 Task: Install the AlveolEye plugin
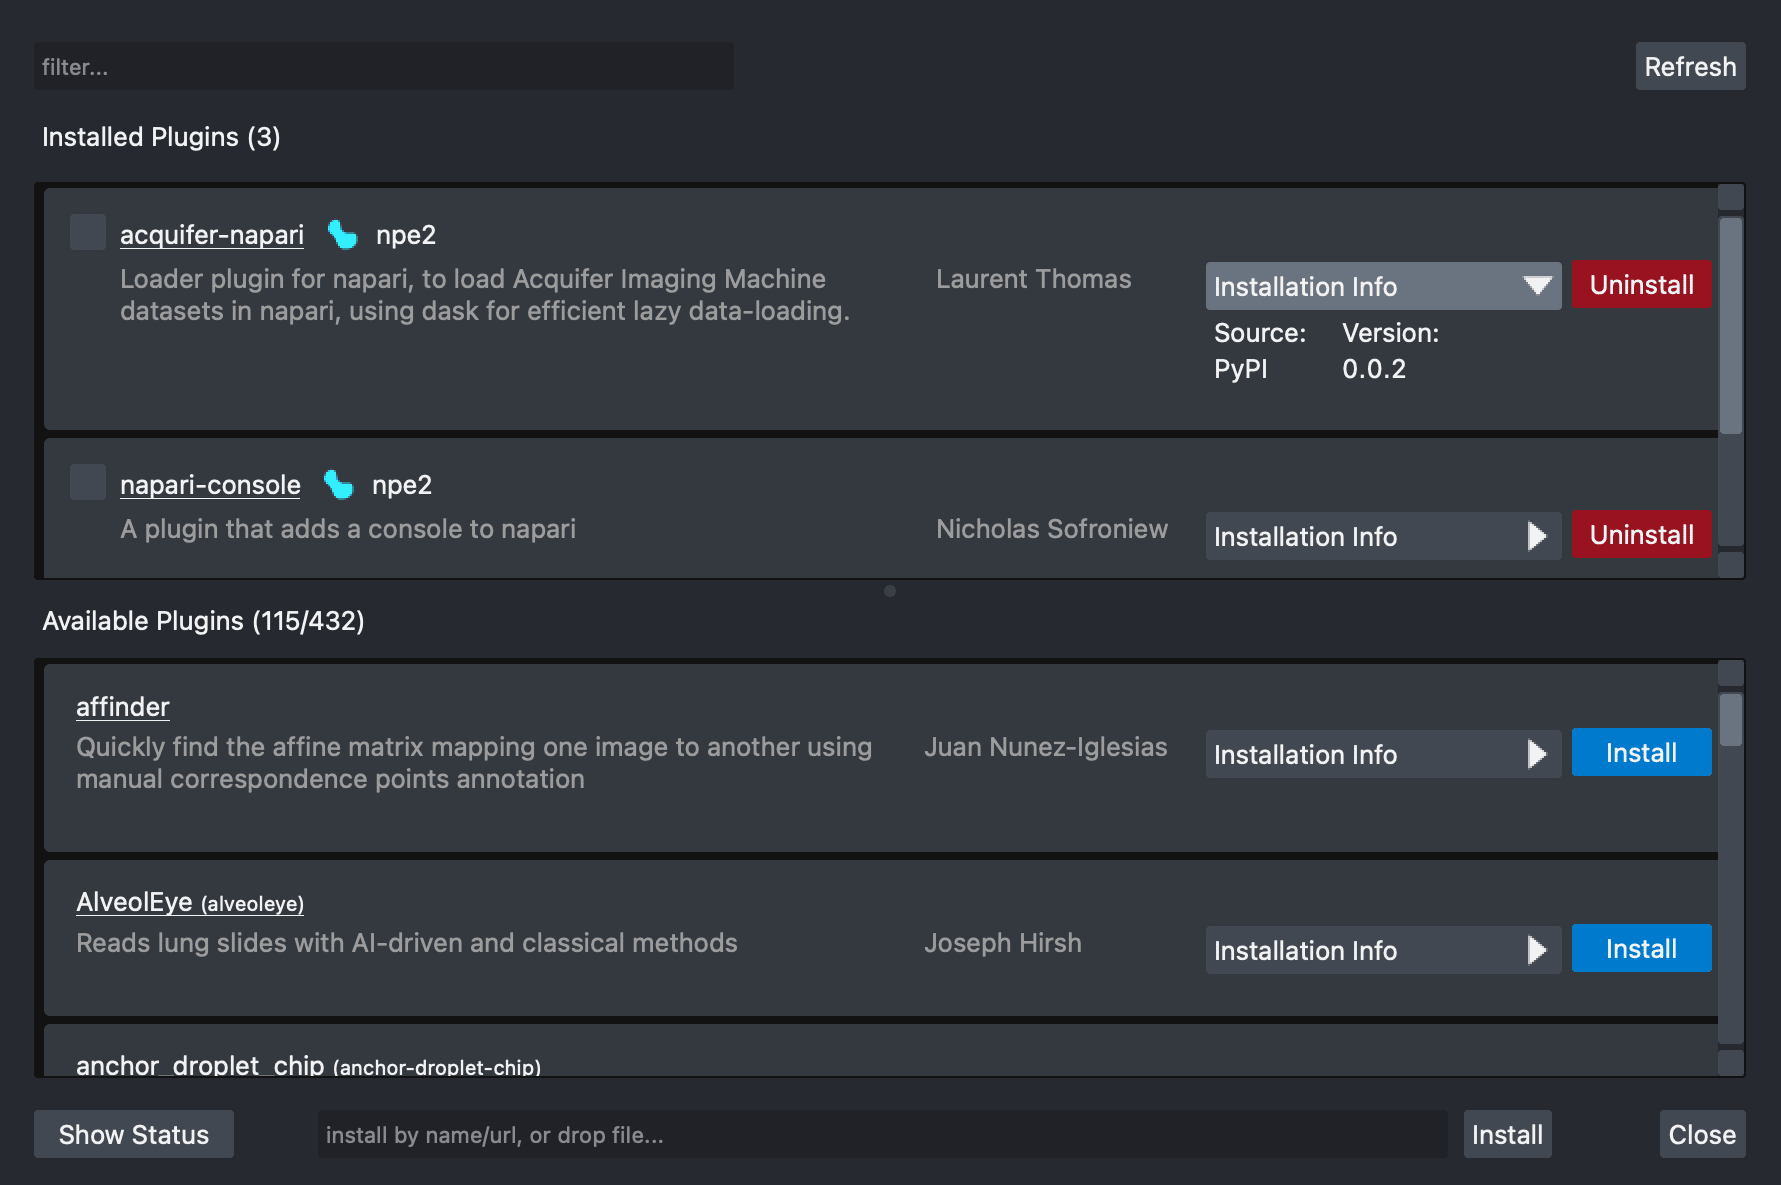click(1640, 948)
